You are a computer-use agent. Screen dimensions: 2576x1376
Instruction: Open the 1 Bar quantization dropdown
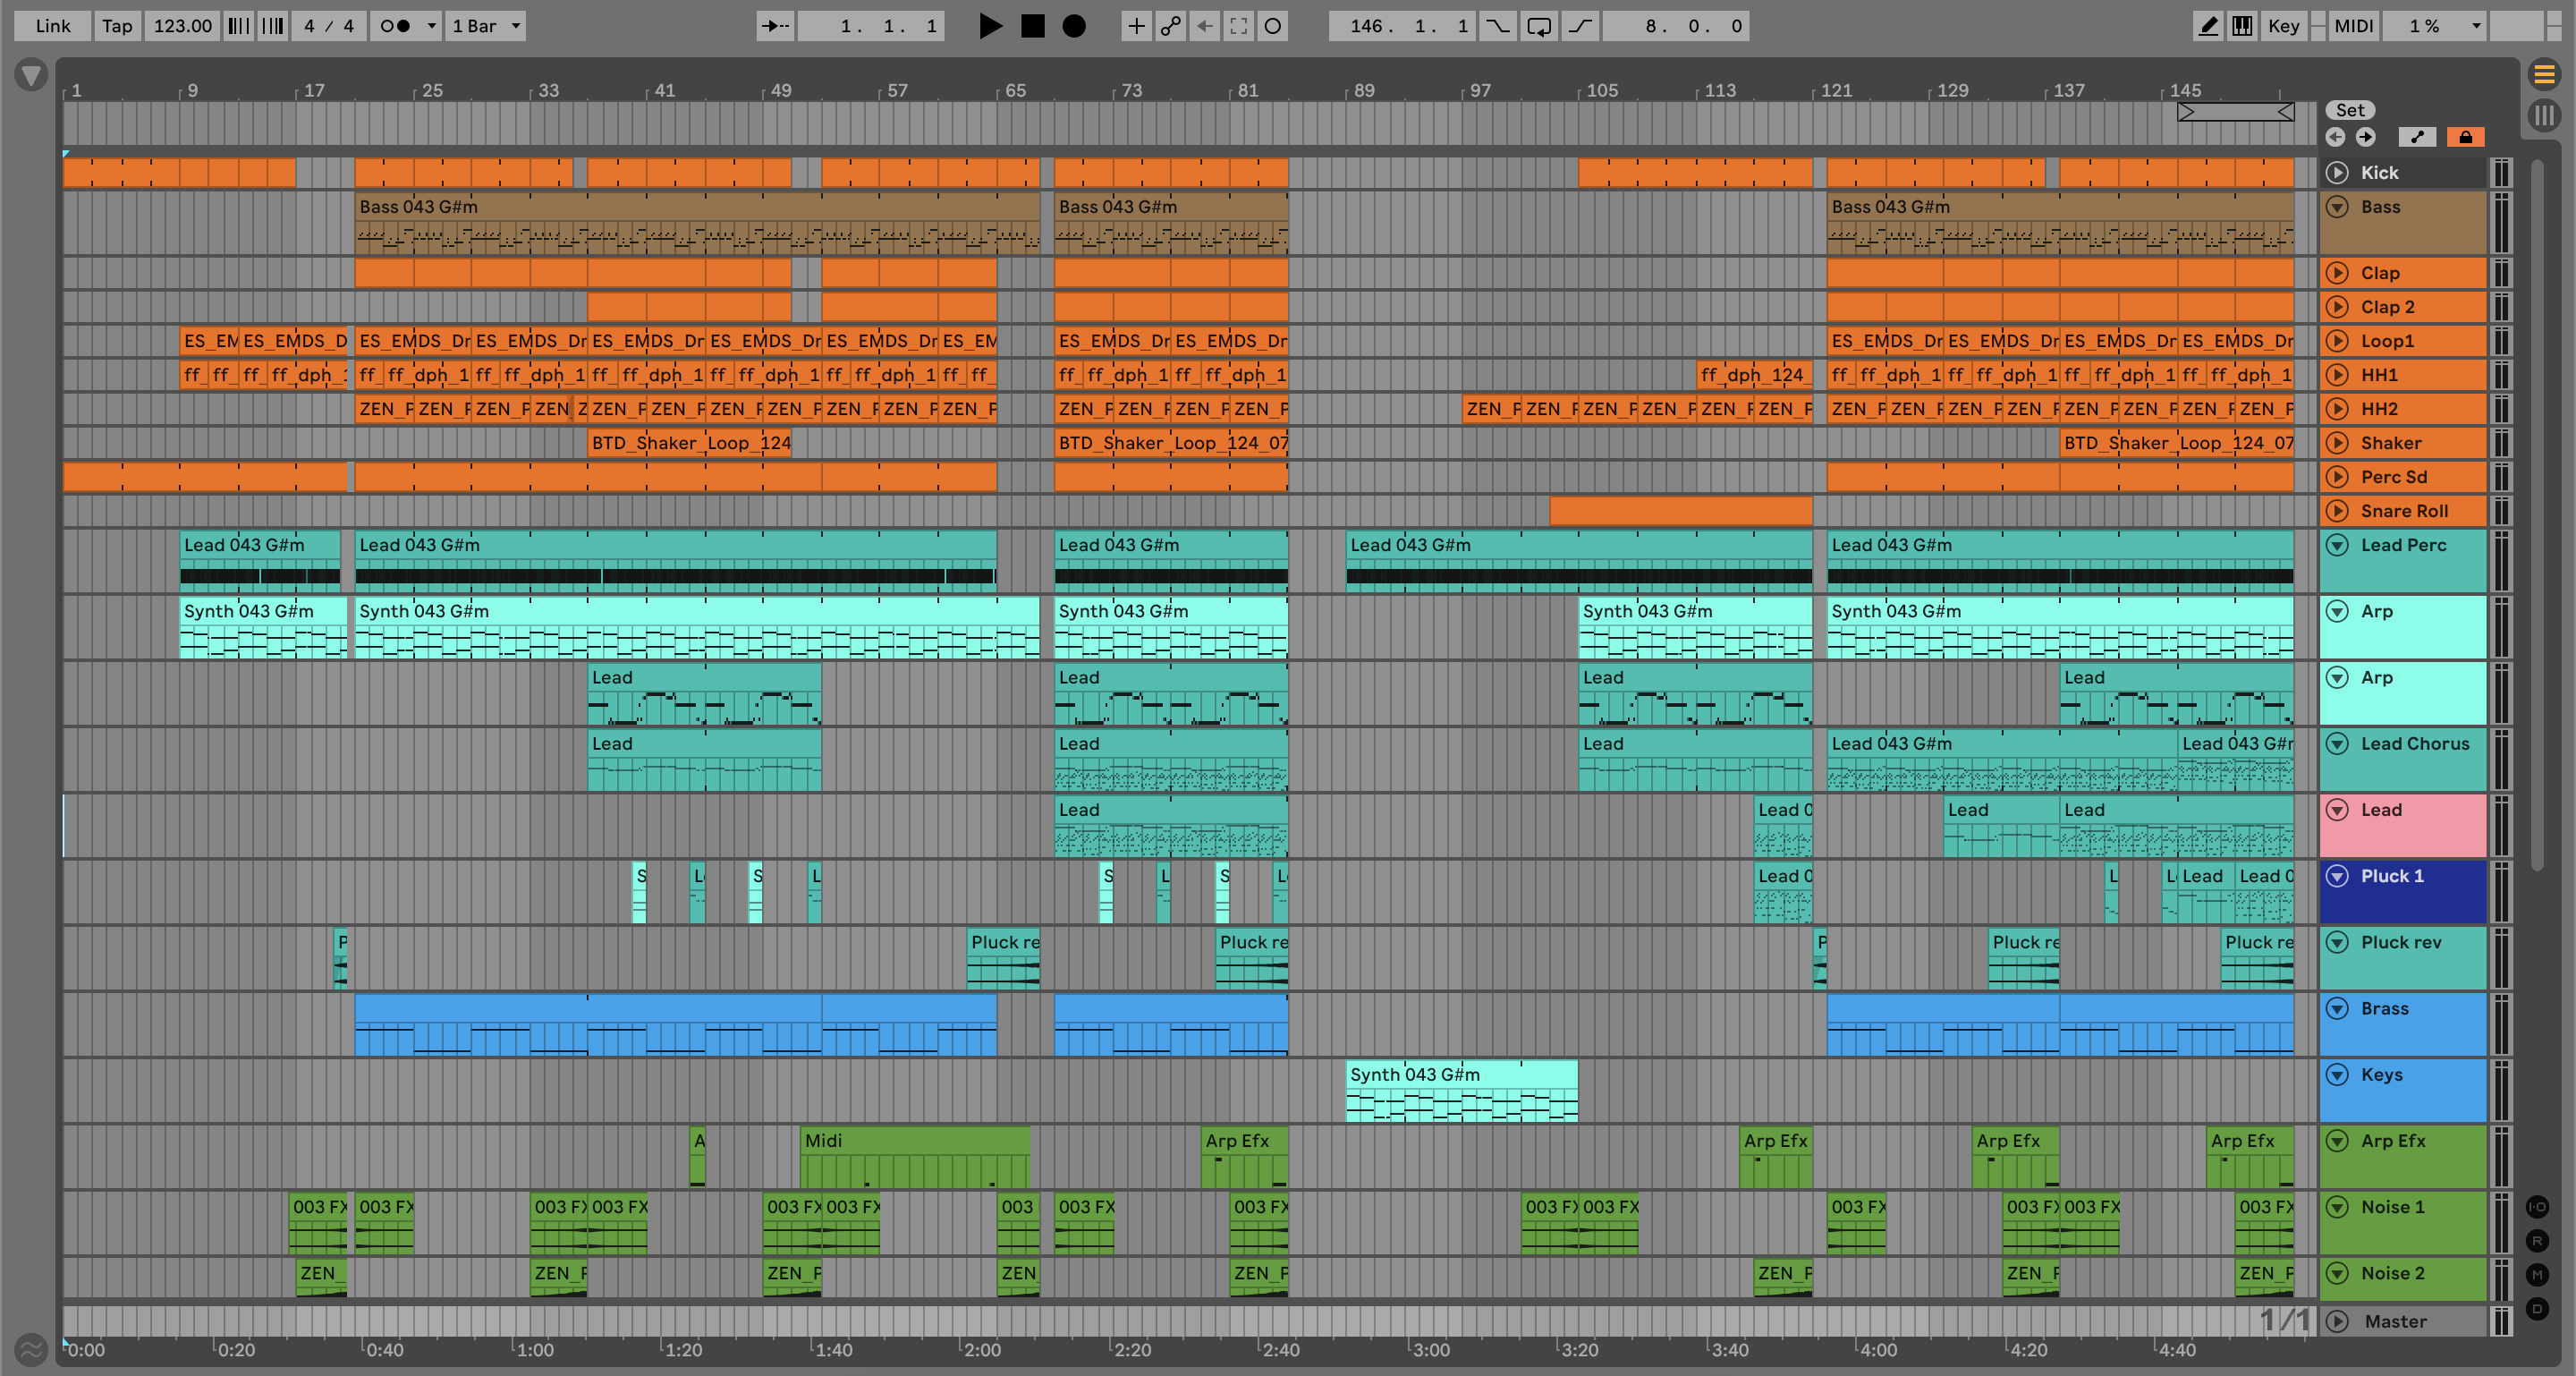(x=486, y=26)
